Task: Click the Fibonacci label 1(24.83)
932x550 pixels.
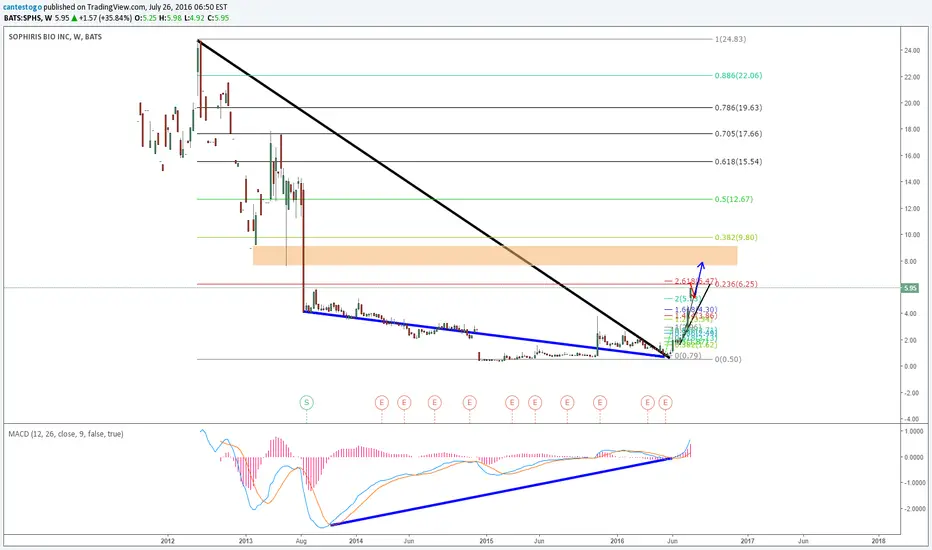Action: pos(731,39)
